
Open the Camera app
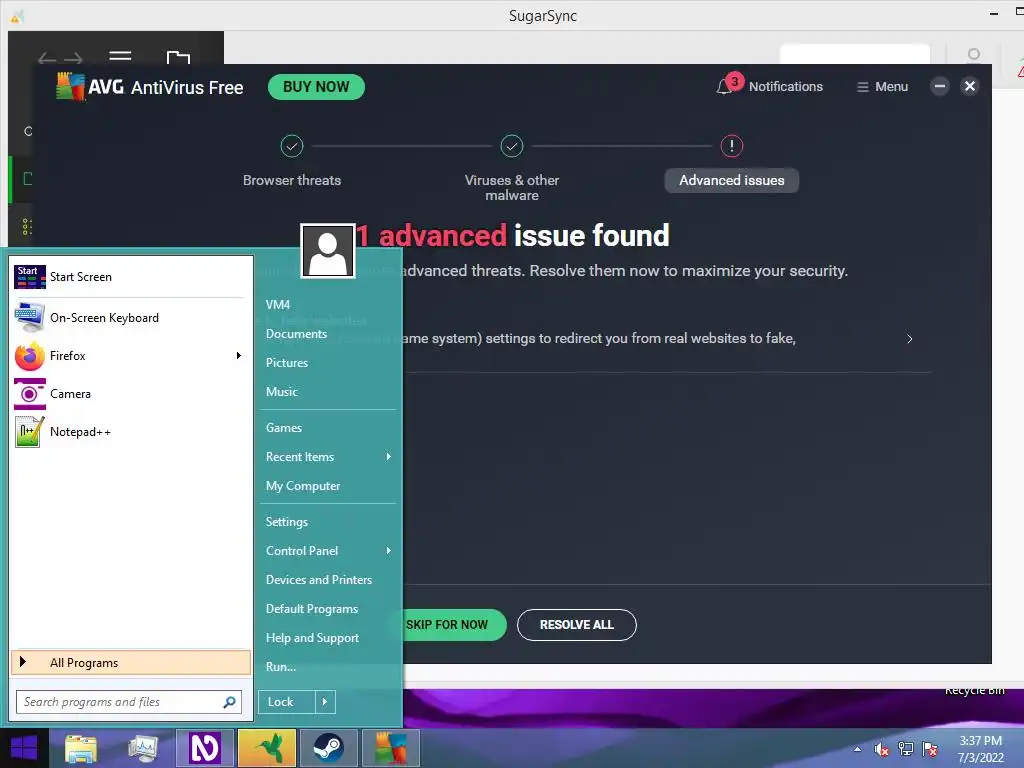point(131,394)
